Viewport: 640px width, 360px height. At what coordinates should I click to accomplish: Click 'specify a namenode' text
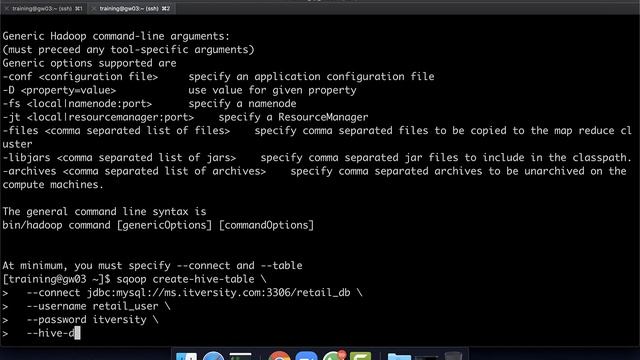click(242, 103)
